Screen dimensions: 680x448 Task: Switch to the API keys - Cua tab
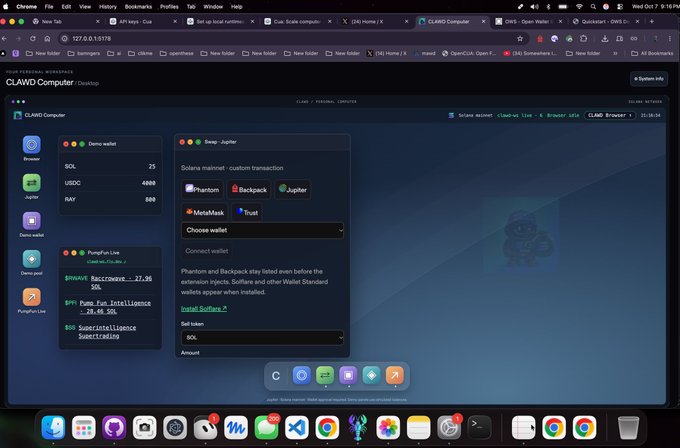coord(143,21)
